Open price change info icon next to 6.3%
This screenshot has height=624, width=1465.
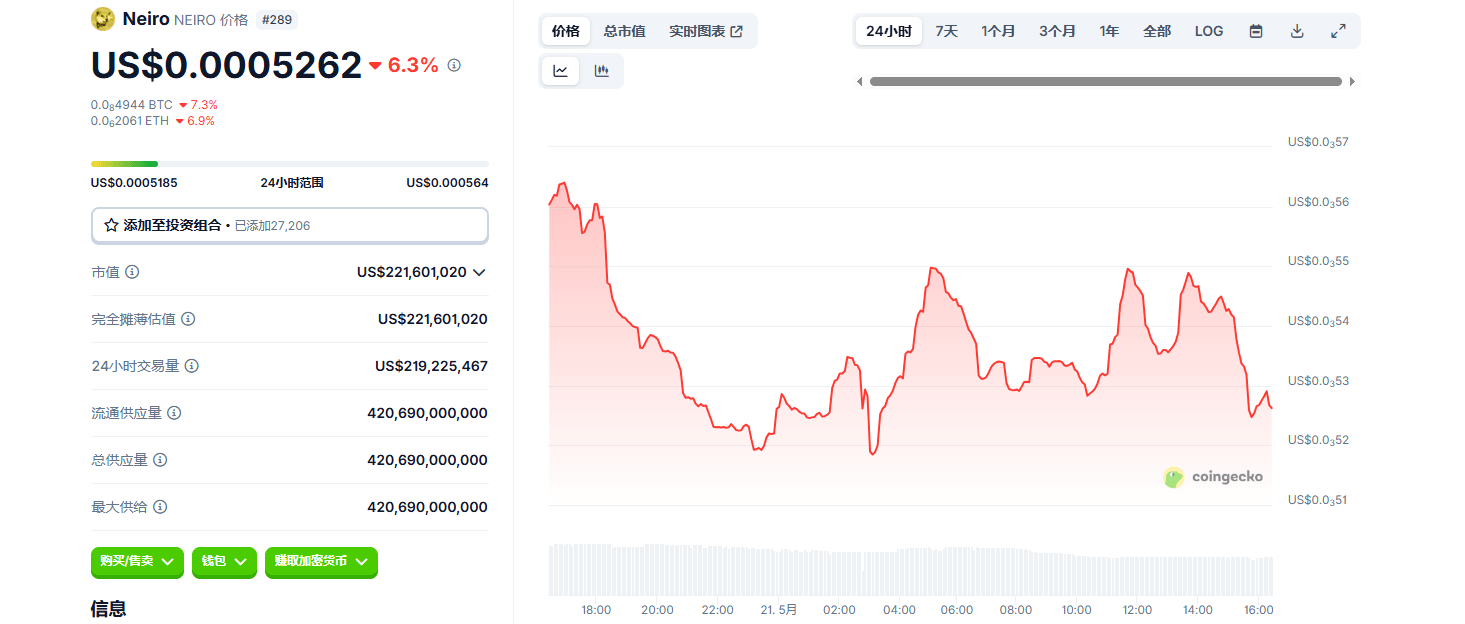coord(454,65)
